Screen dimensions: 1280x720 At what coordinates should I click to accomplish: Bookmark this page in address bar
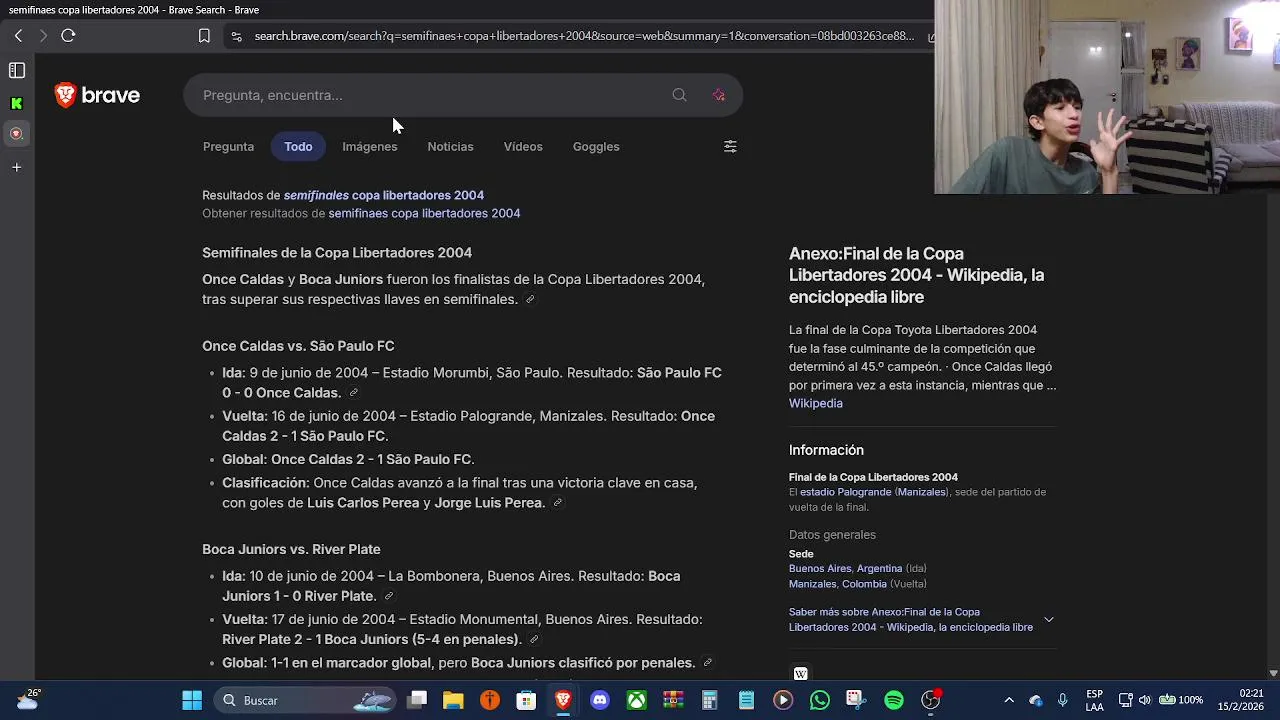(x=204, y=36)
